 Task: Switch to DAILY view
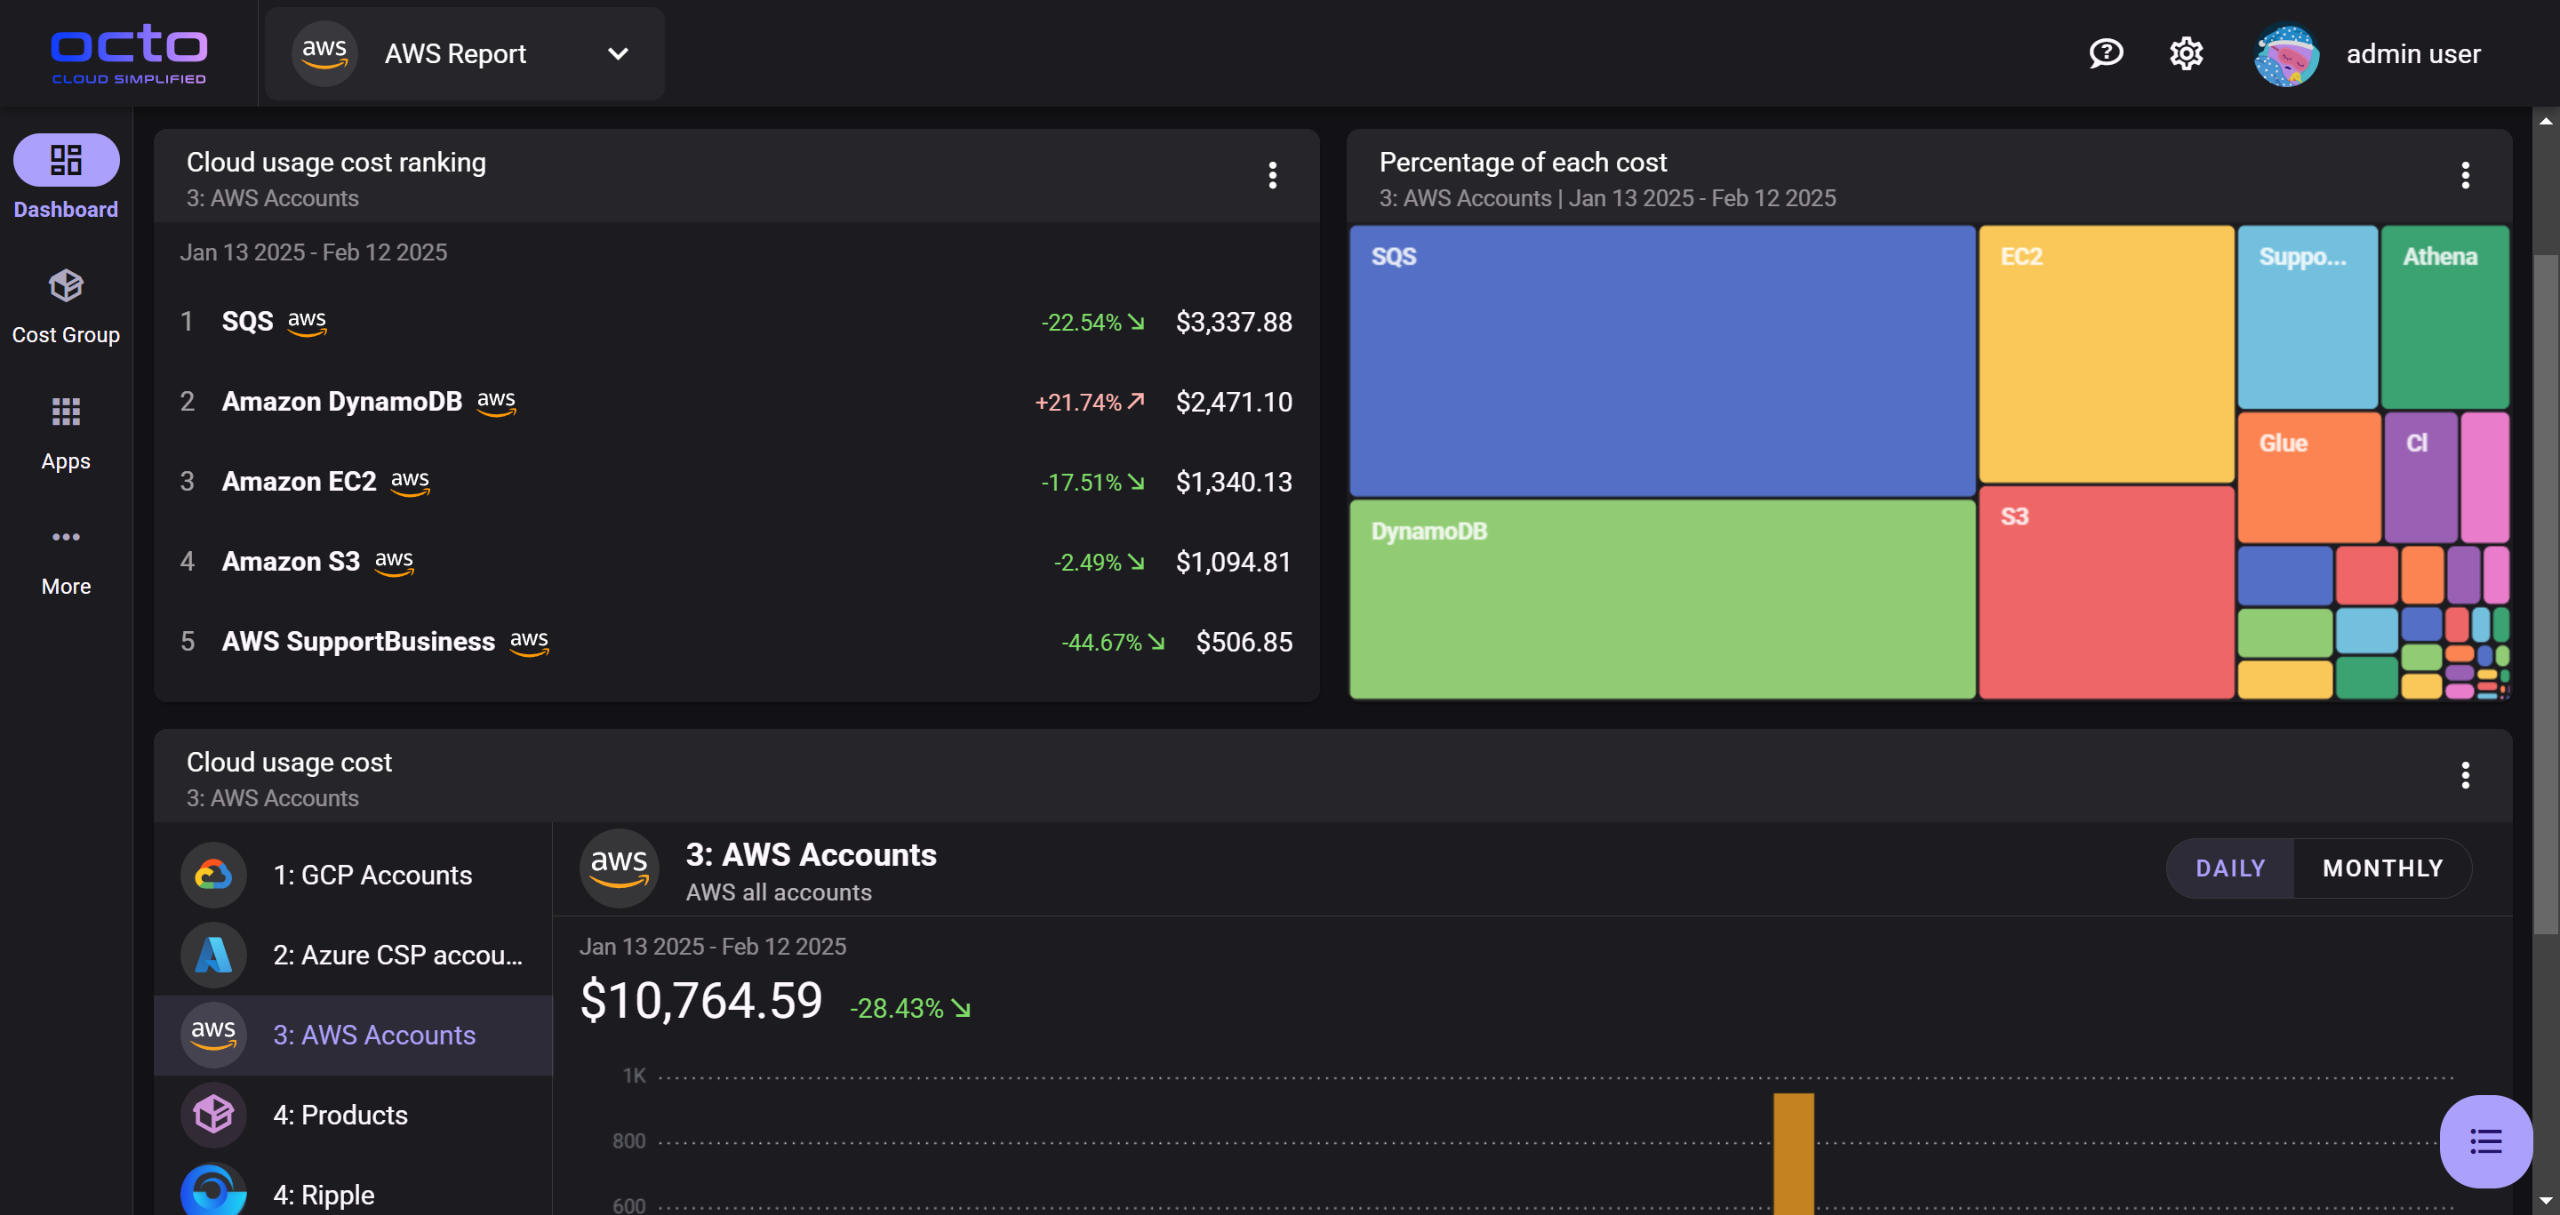coord(2230,868)
